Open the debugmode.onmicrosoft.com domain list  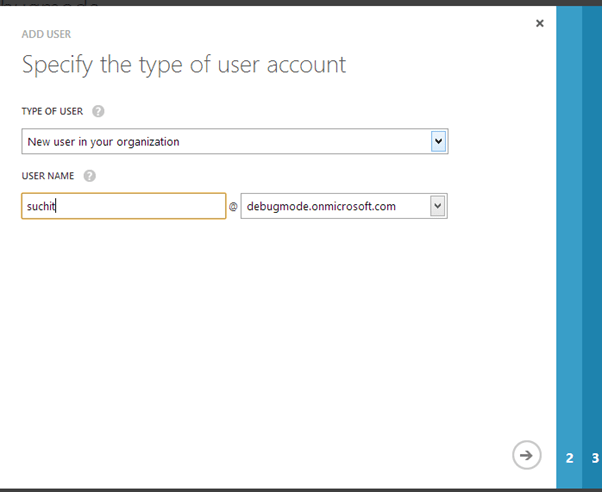(x=334, y=206)
